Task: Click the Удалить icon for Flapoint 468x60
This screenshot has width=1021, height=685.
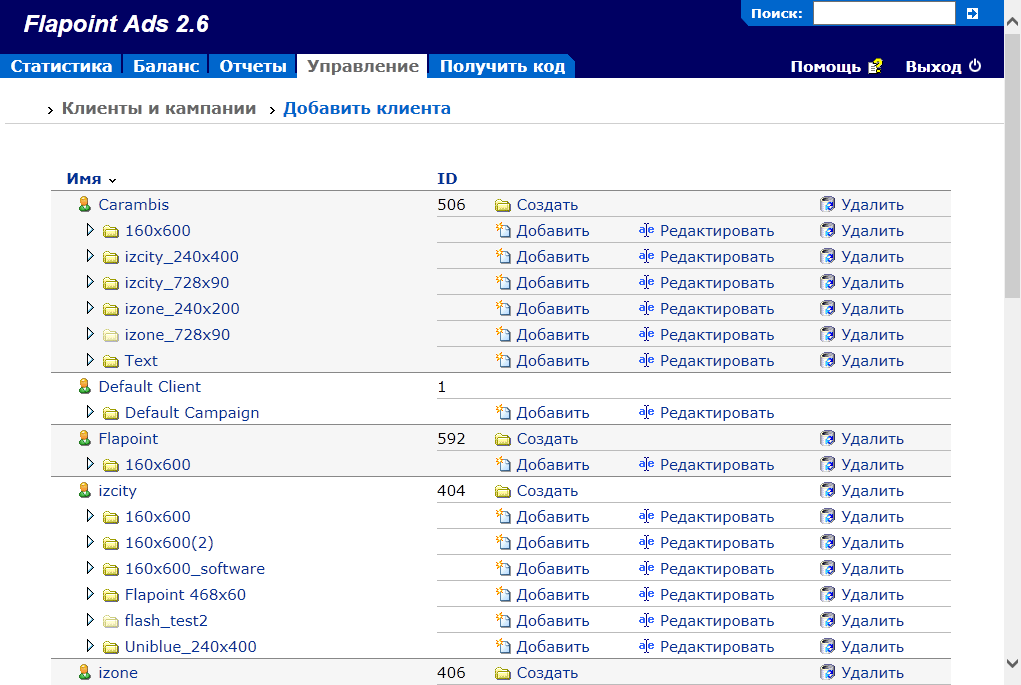Action: point(828,594)
